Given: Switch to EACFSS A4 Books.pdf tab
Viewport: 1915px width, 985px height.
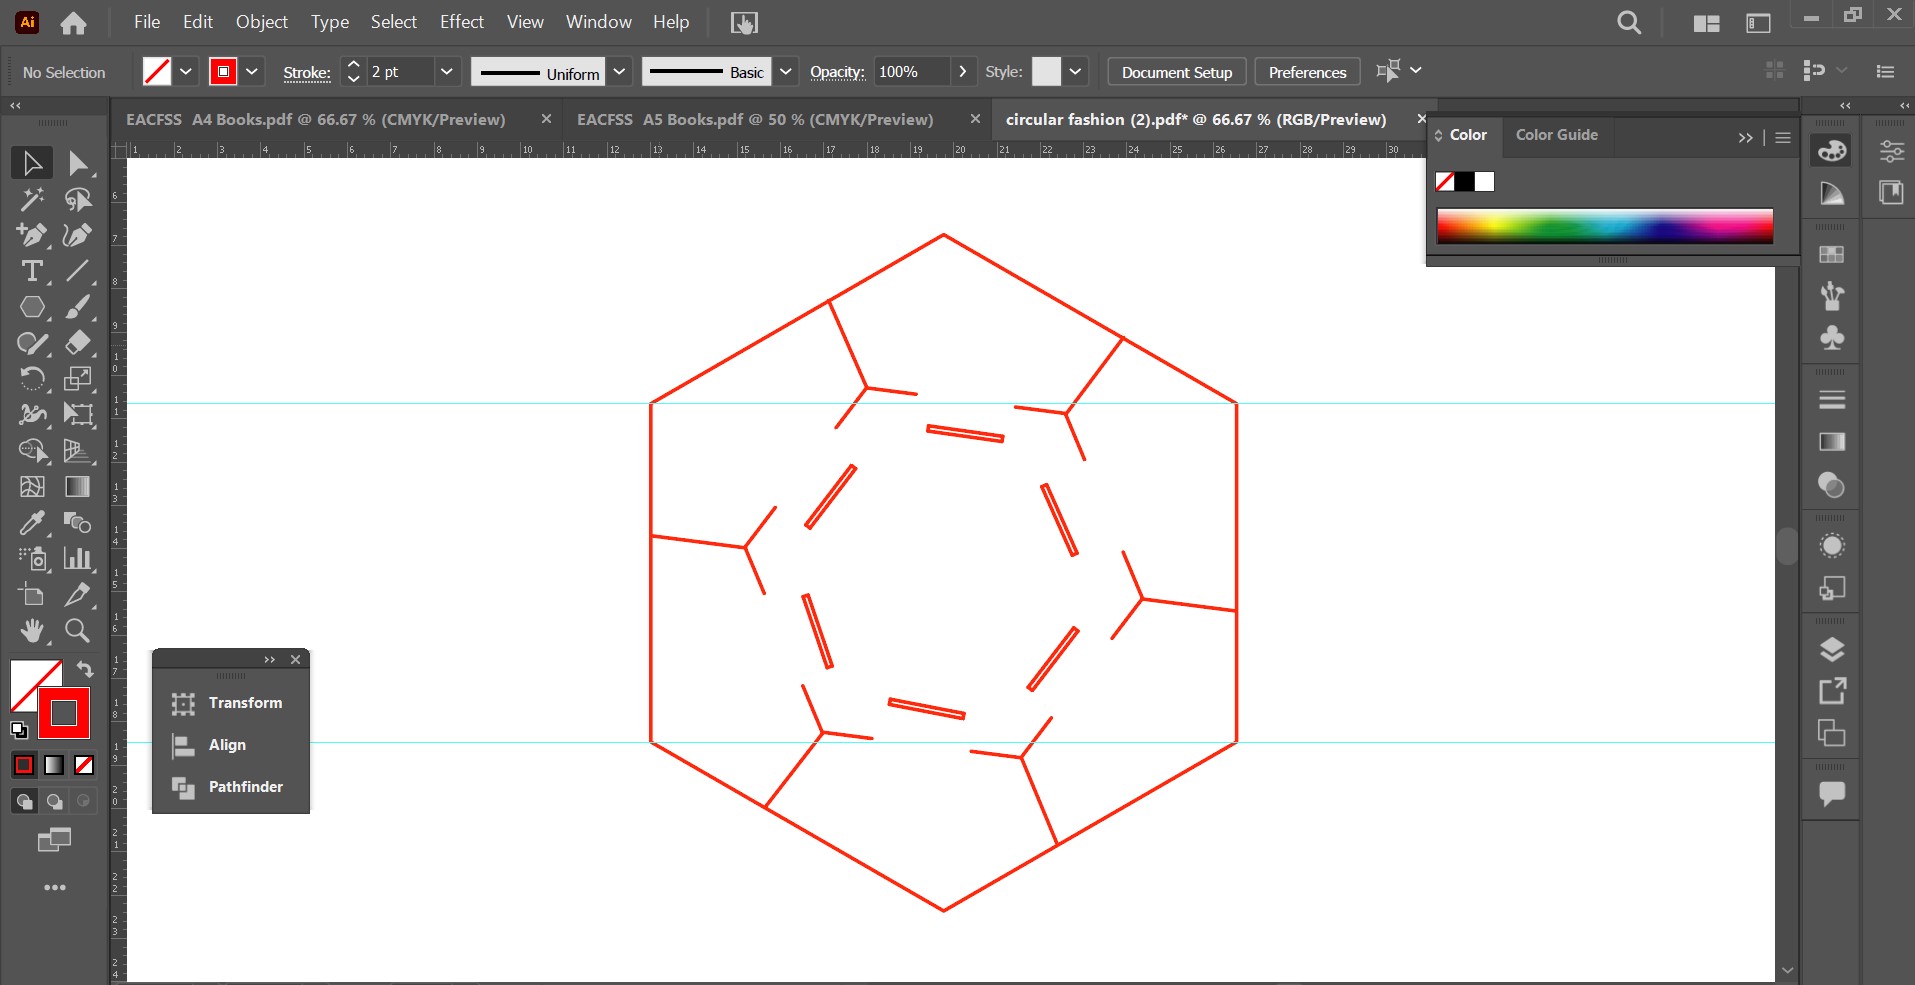Looking at the screenshot, I should coord(316,119).
